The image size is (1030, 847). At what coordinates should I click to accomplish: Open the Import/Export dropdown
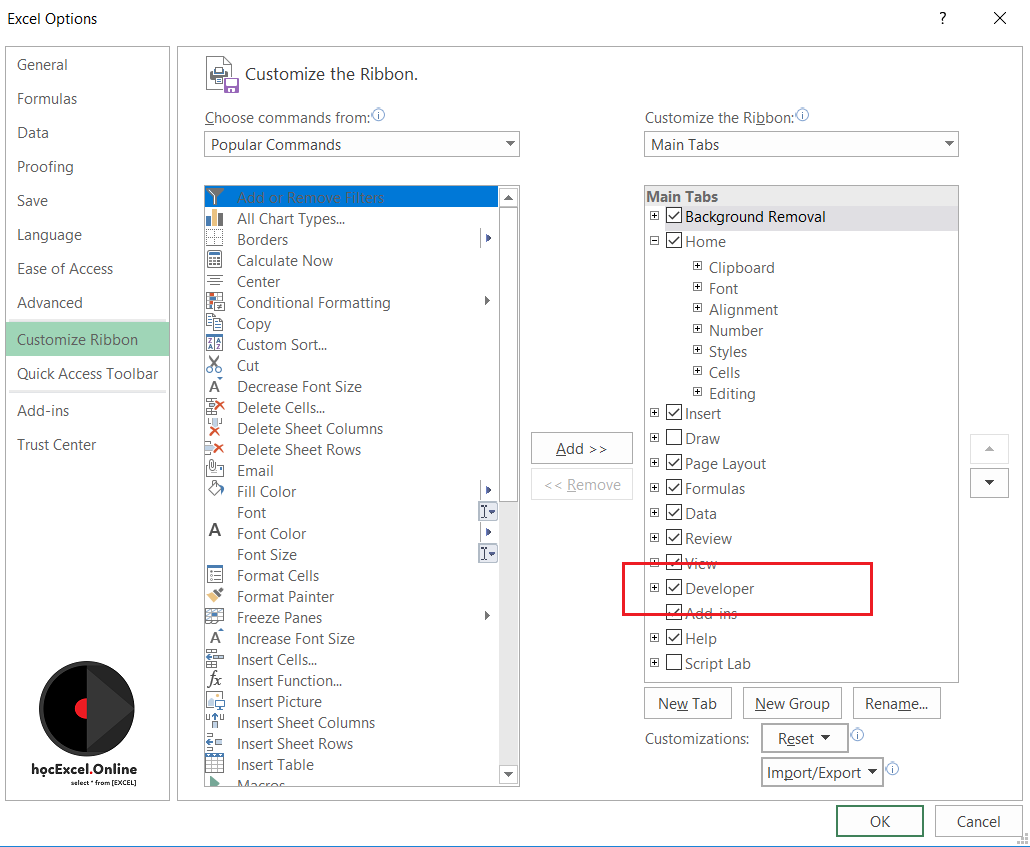(x=822, y=772)
